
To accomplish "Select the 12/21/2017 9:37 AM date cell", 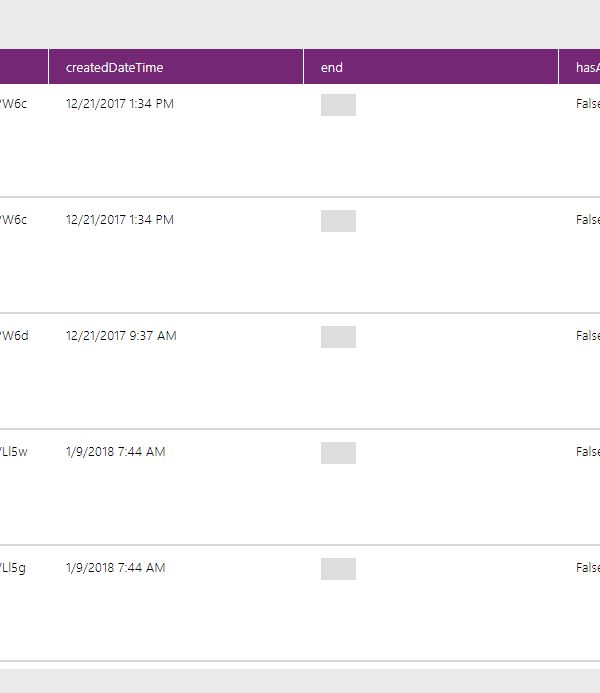I will (x=120, y=336).
